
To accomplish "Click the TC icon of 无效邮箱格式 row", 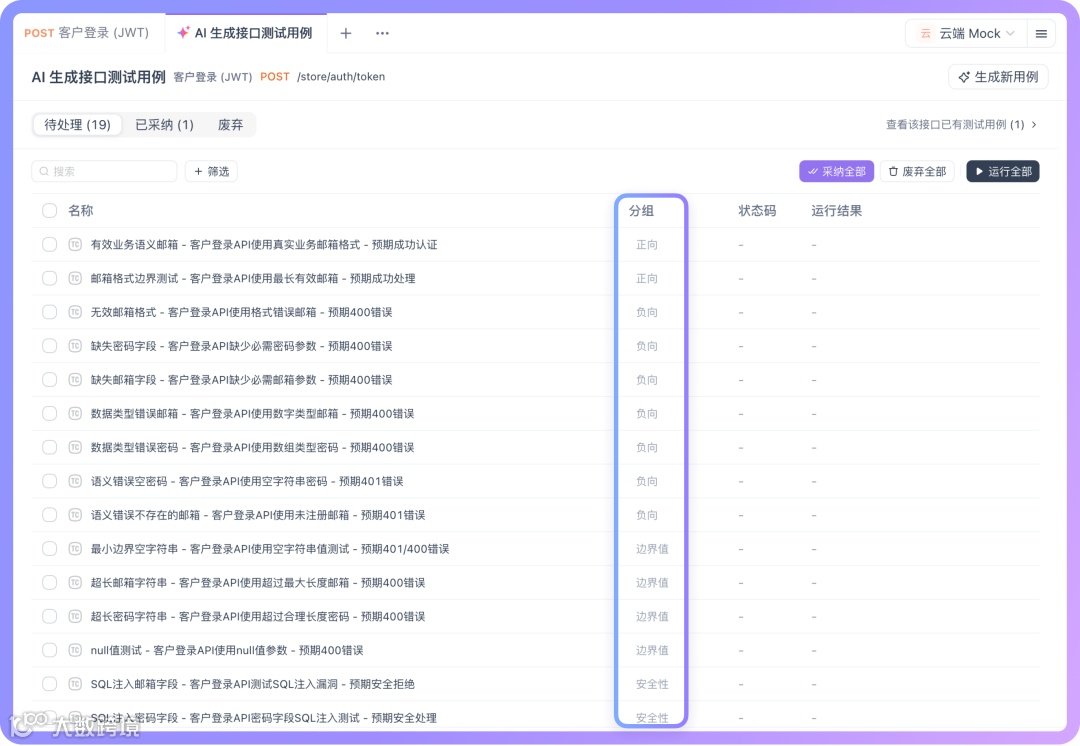I will [x=75, y=312].
